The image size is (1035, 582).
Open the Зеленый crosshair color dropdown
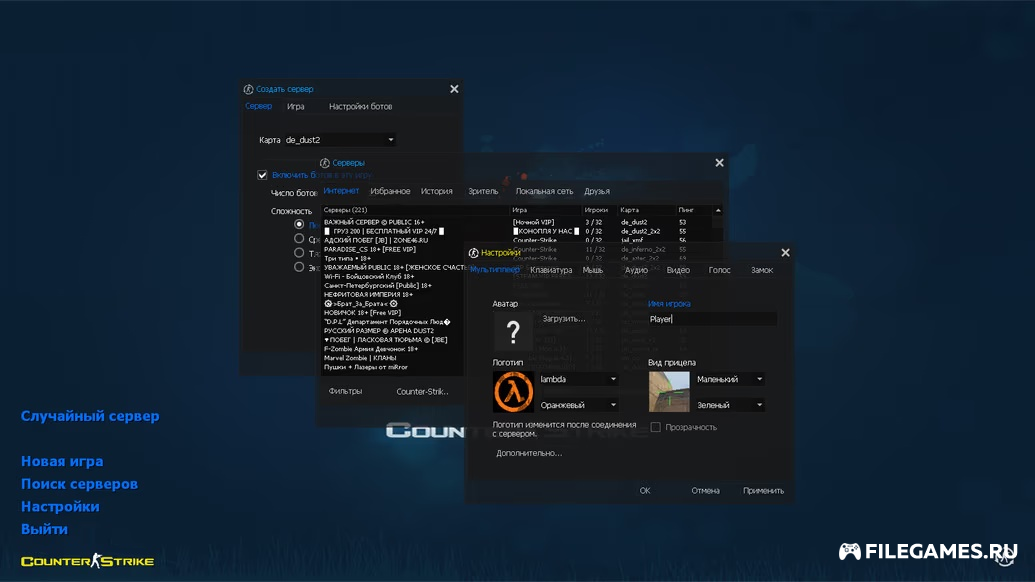(730, 405)
